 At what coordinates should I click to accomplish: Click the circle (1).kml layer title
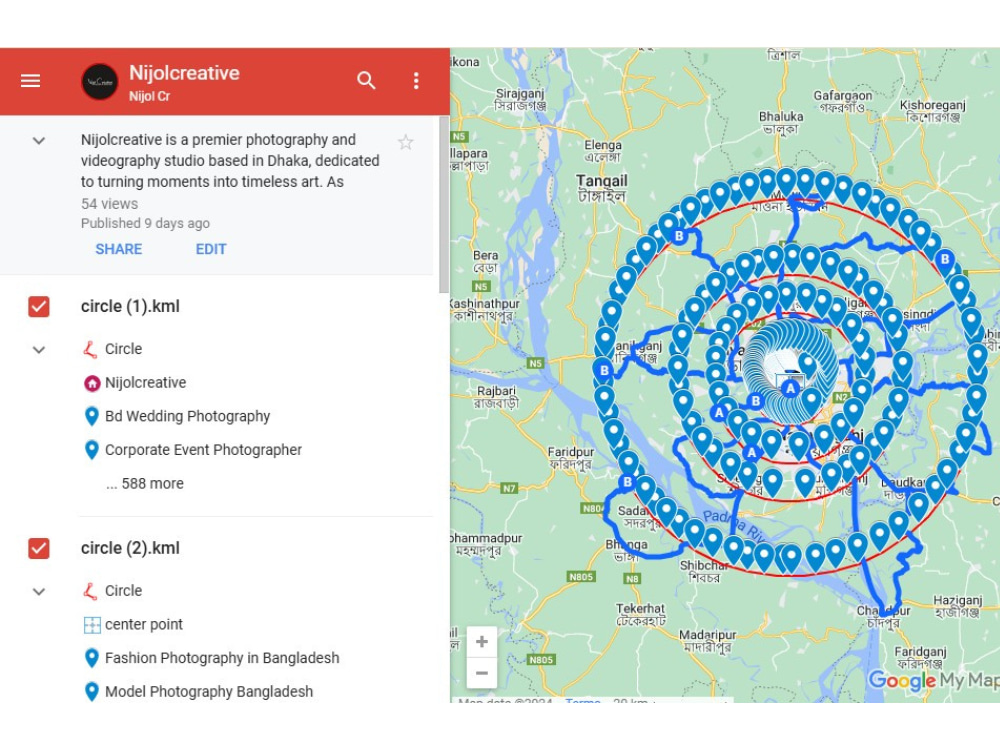(130, 306)
